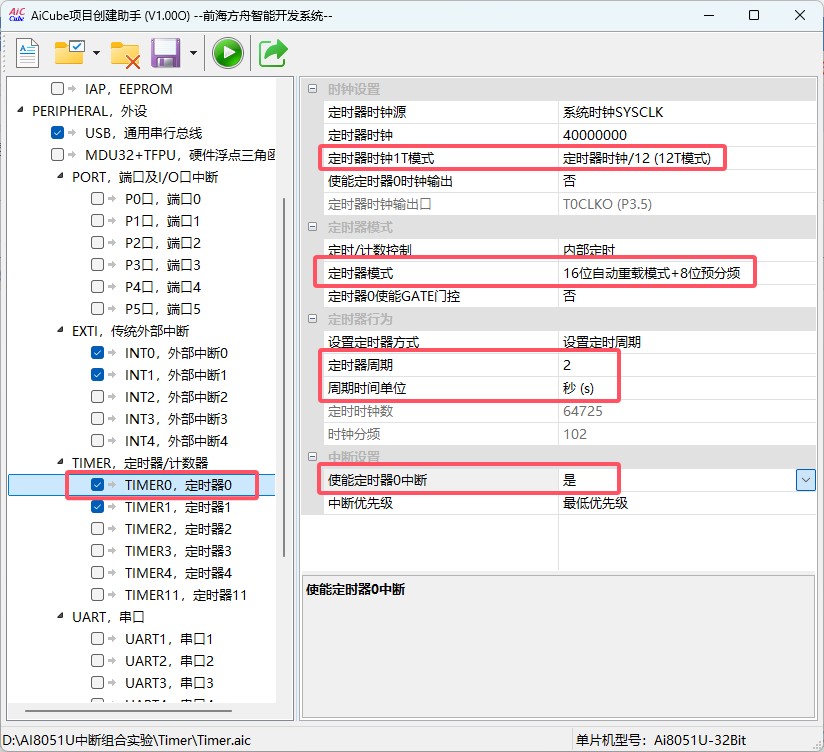This screenshot has width=824, height=752.
Task: Click the 单片机型号 Ai8051U-32Bit status entry
Action: coord(661,740)
